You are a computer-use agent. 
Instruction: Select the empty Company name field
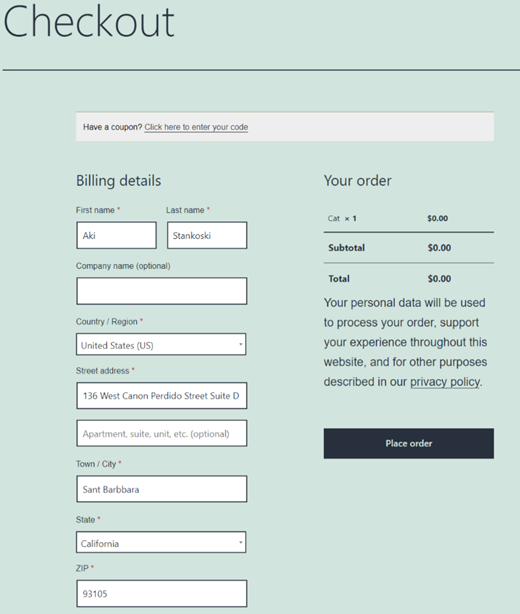coord(162,291)
